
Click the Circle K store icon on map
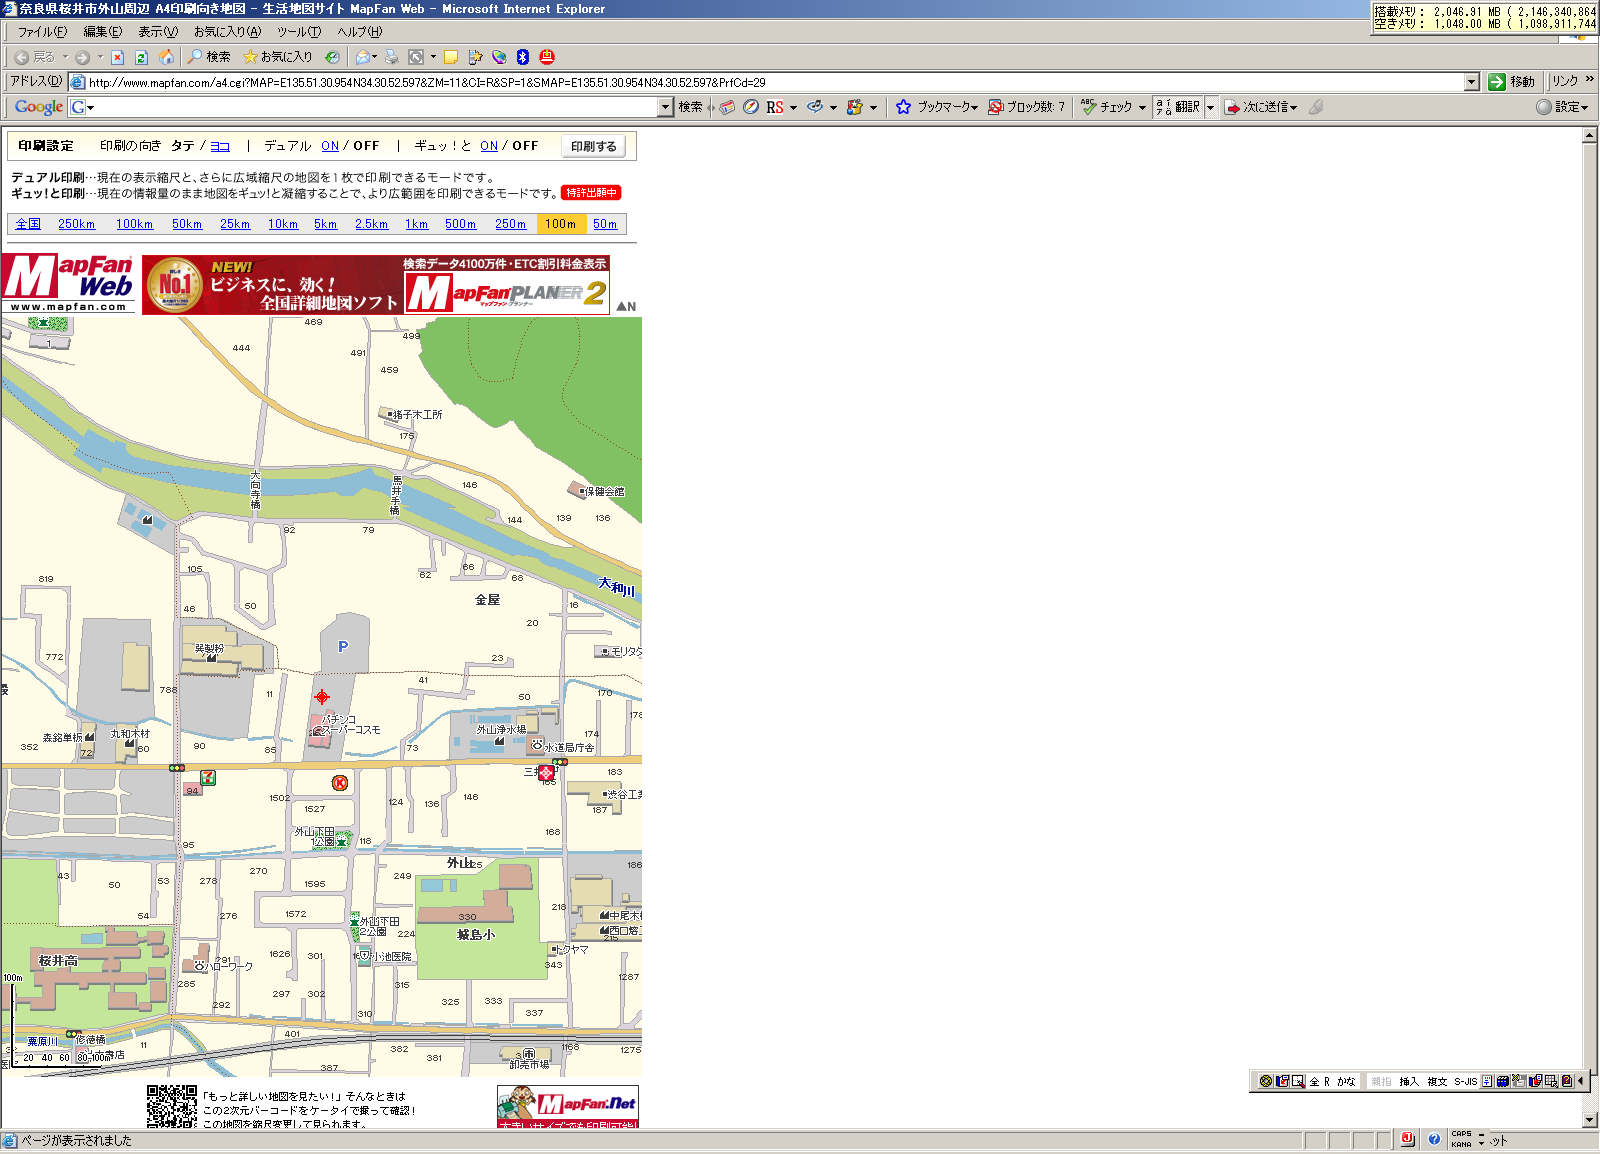(340, 783)
